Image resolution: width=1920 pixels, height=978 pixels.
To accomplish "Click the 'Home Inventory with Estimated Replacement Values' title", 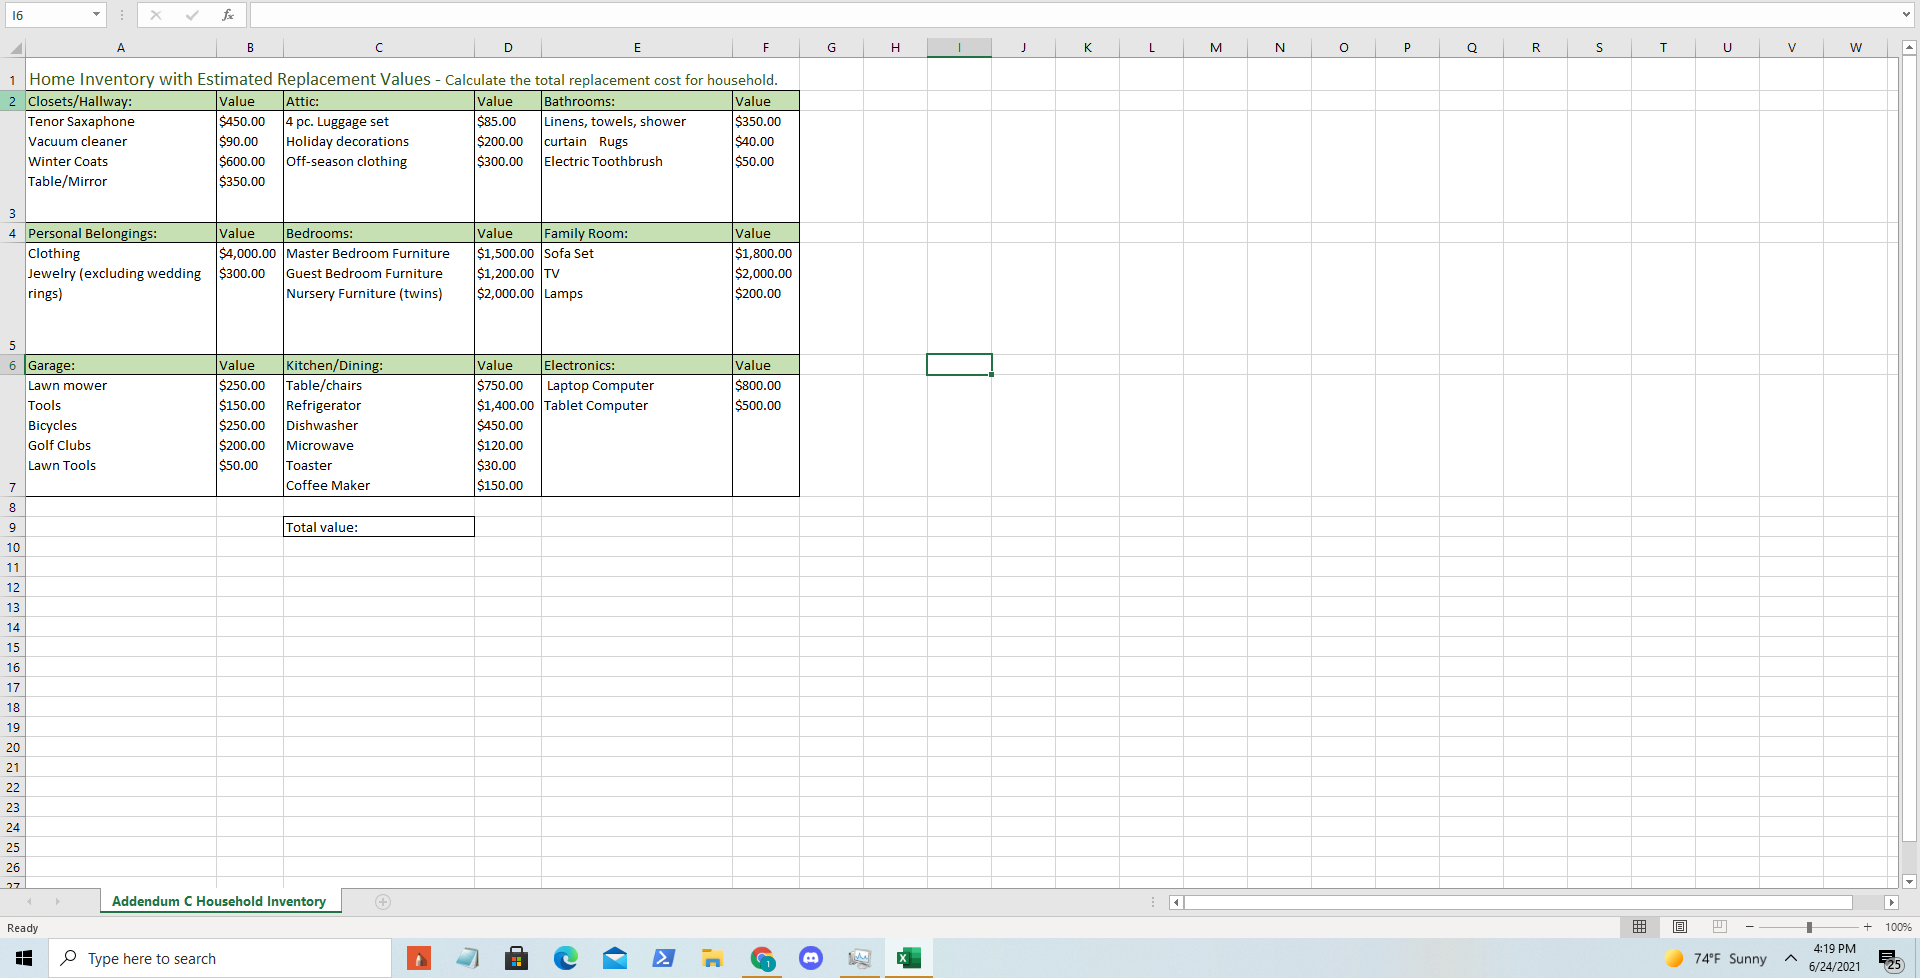I will (x=230, y=79).
